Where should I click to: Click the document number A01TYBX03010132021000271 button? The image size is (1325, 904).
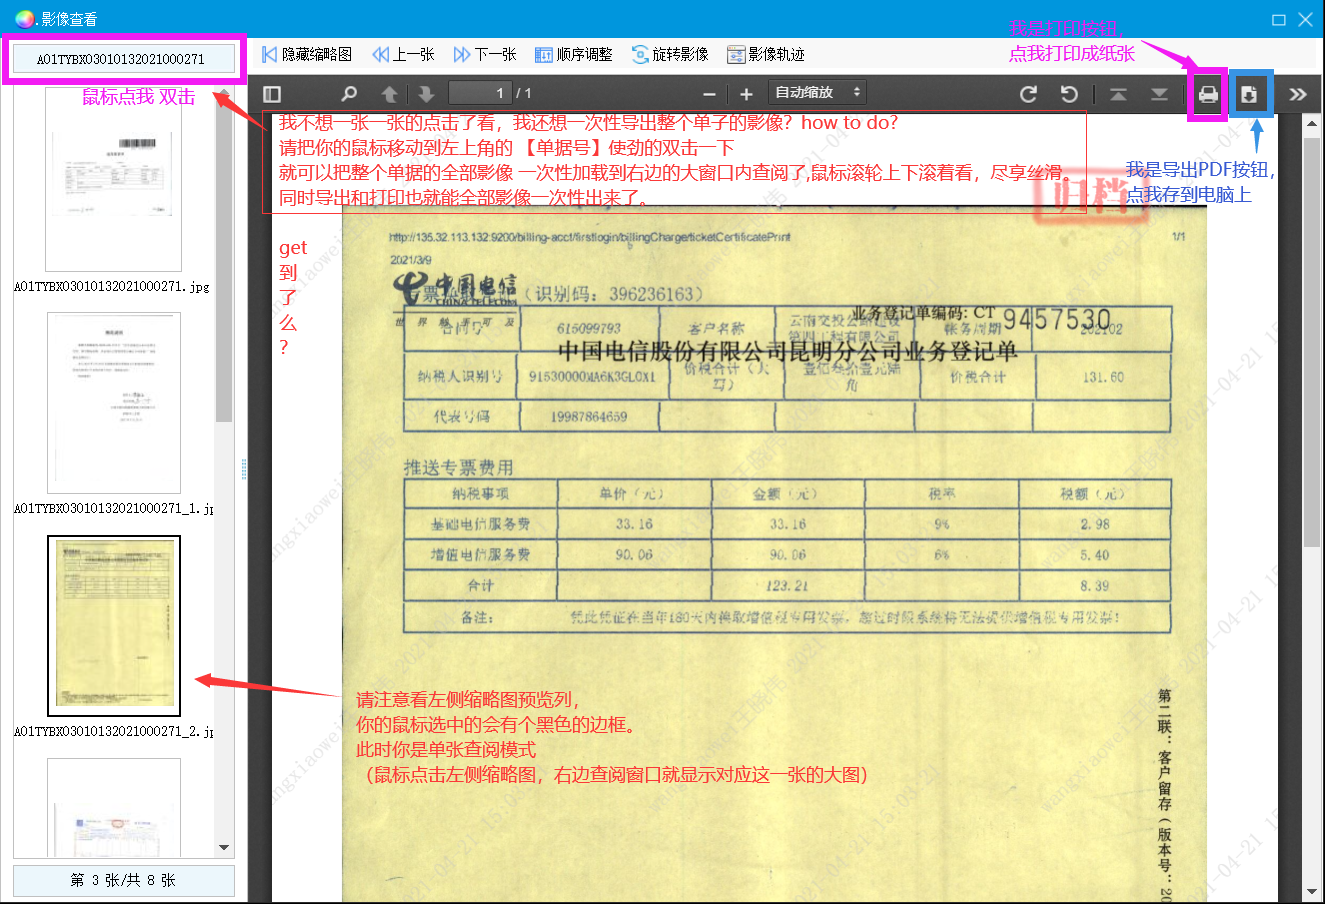pos(123,59)
